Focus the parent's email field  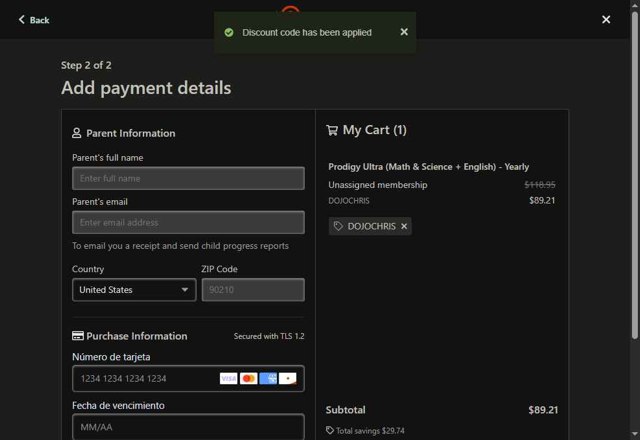coord(188,222)
